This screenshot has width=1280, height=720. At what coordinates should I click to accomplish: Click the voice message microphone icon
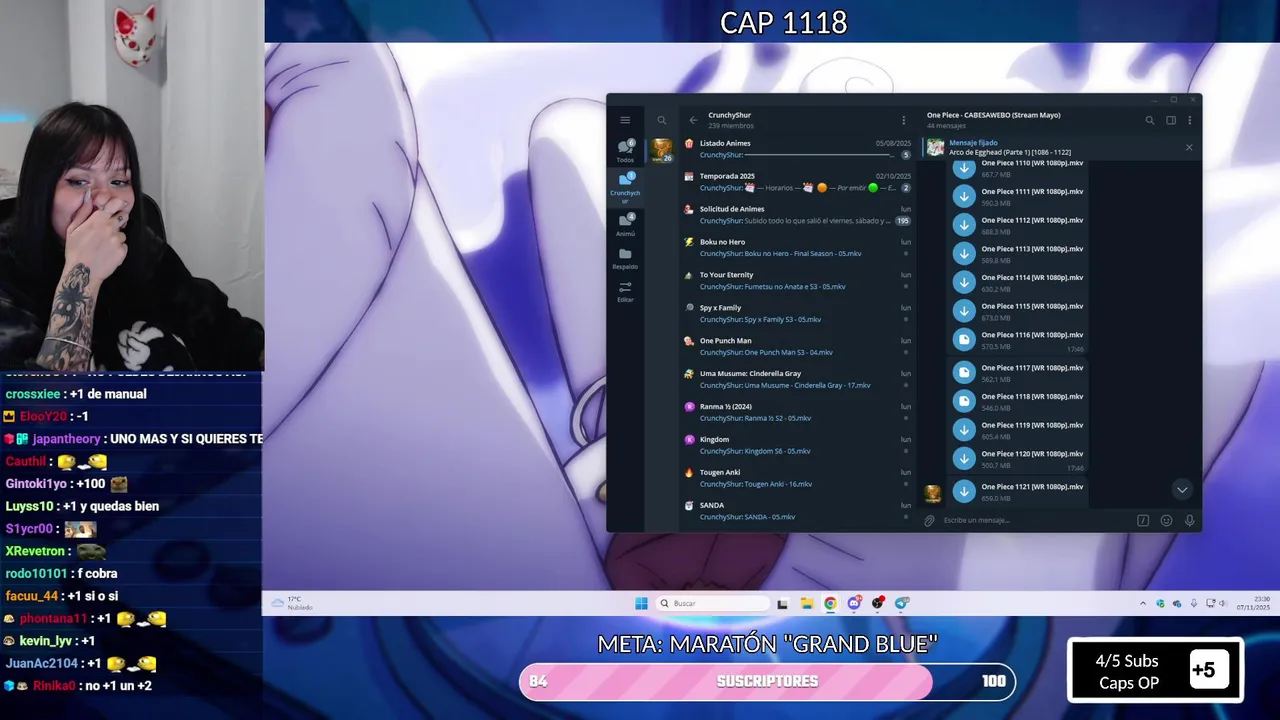pyautogui.click(x=1189, y=520)
